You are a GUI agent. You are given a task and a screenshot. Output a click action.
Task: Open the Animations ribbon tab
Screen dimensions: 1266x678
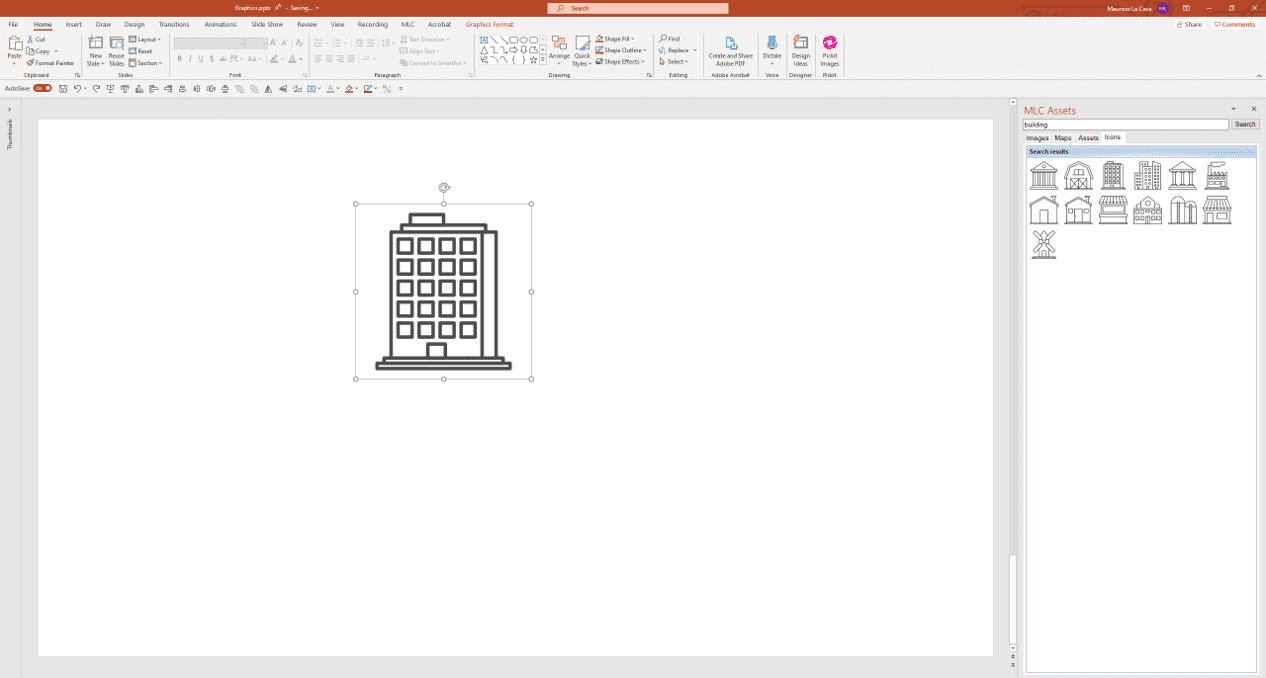(219, 24)
